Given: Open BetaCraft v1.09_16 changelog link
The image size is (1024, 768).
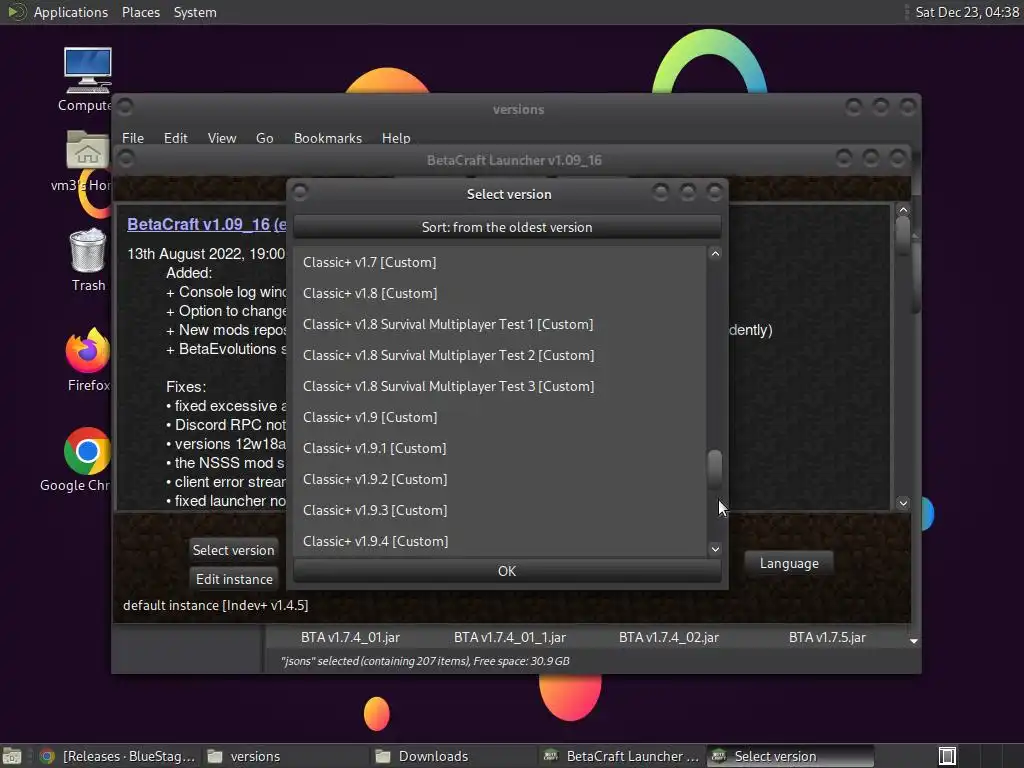Looking at the screenshot, I should [206, 224].
